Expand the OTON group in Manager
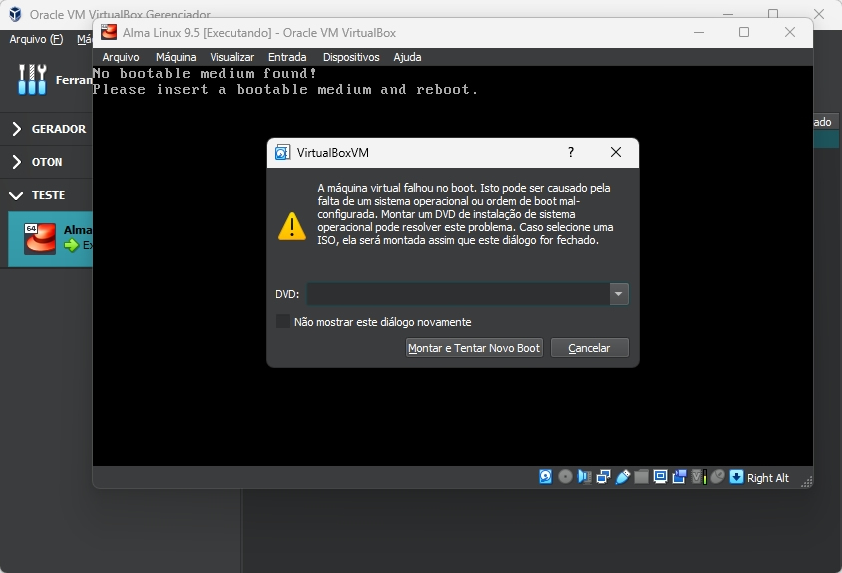The image size is (842, 573). [x=17, y=162]
